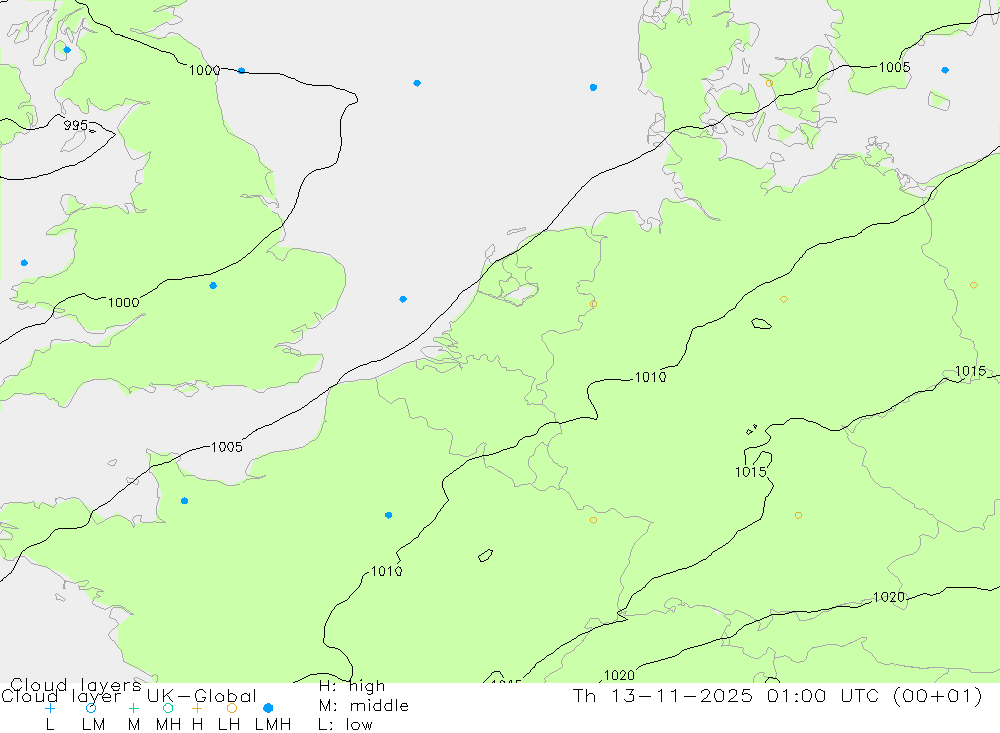Click small closed isobar loop in central France
1000x733 pixels.
pyautogui.click(x=485, y=556)
